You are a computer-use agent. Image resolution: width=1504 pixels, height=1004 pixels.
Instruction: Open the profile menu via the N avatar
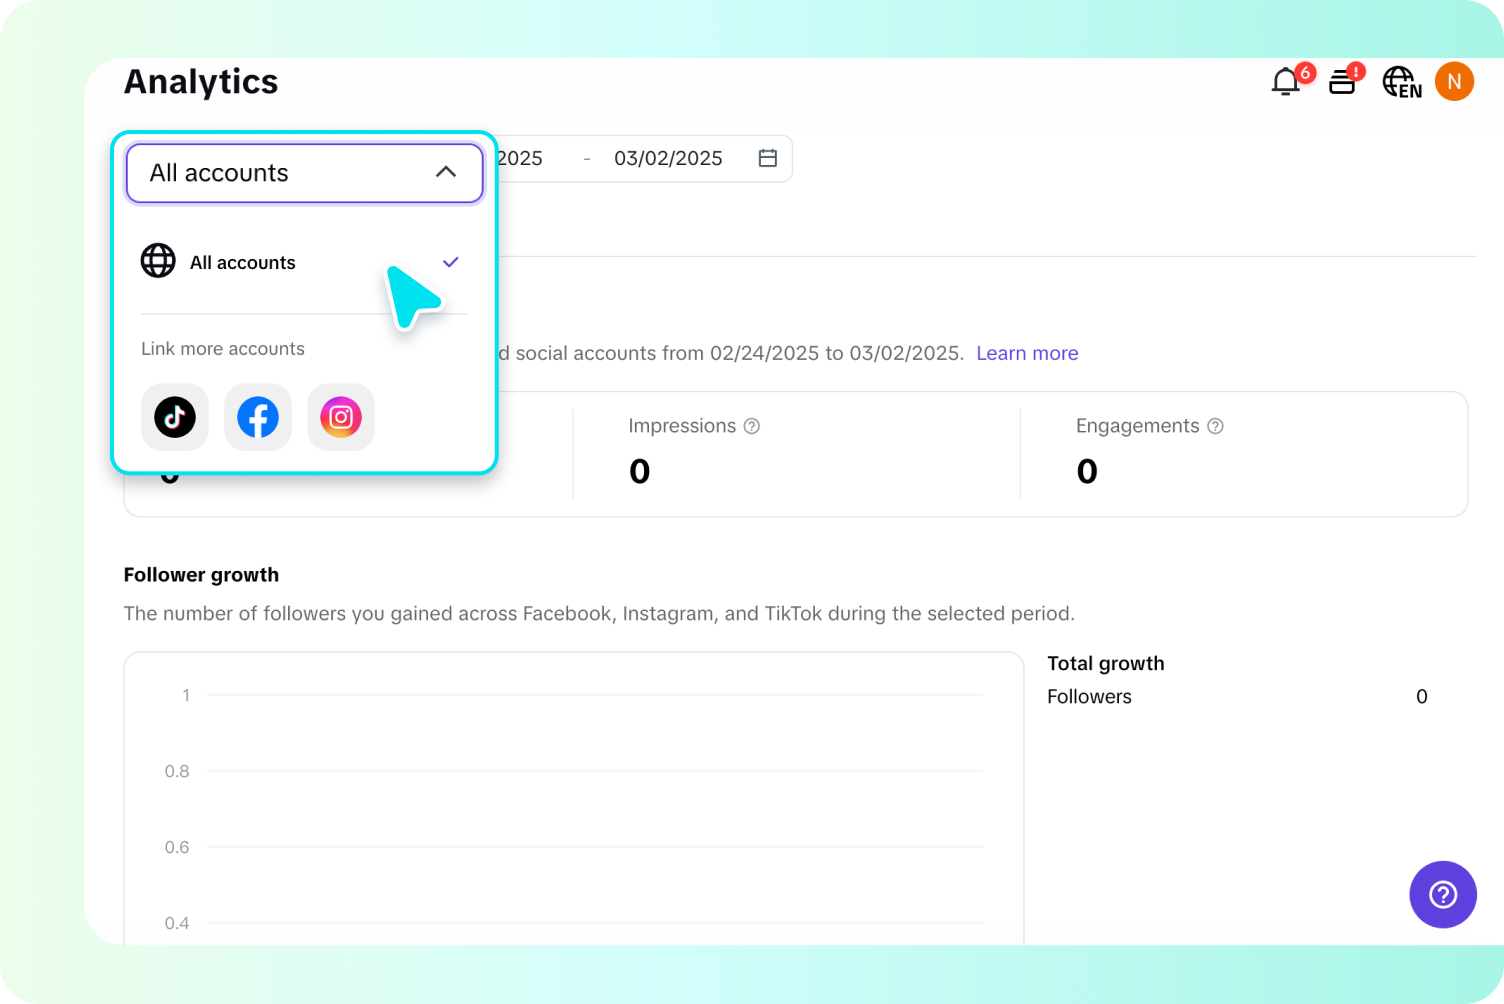(1454, 81)
